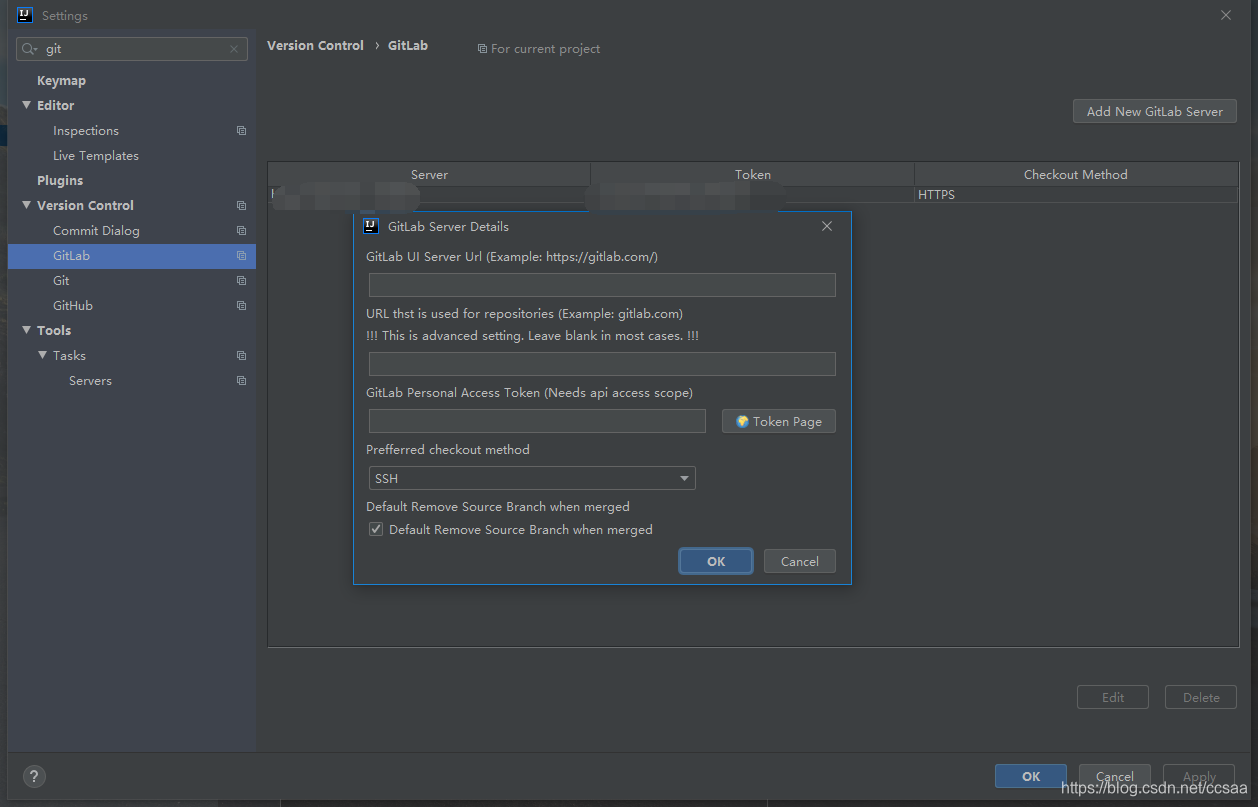This screenshot has height=807, width=1258.
Task: Click project-scope icon beside Servers row
Action: 241,381
